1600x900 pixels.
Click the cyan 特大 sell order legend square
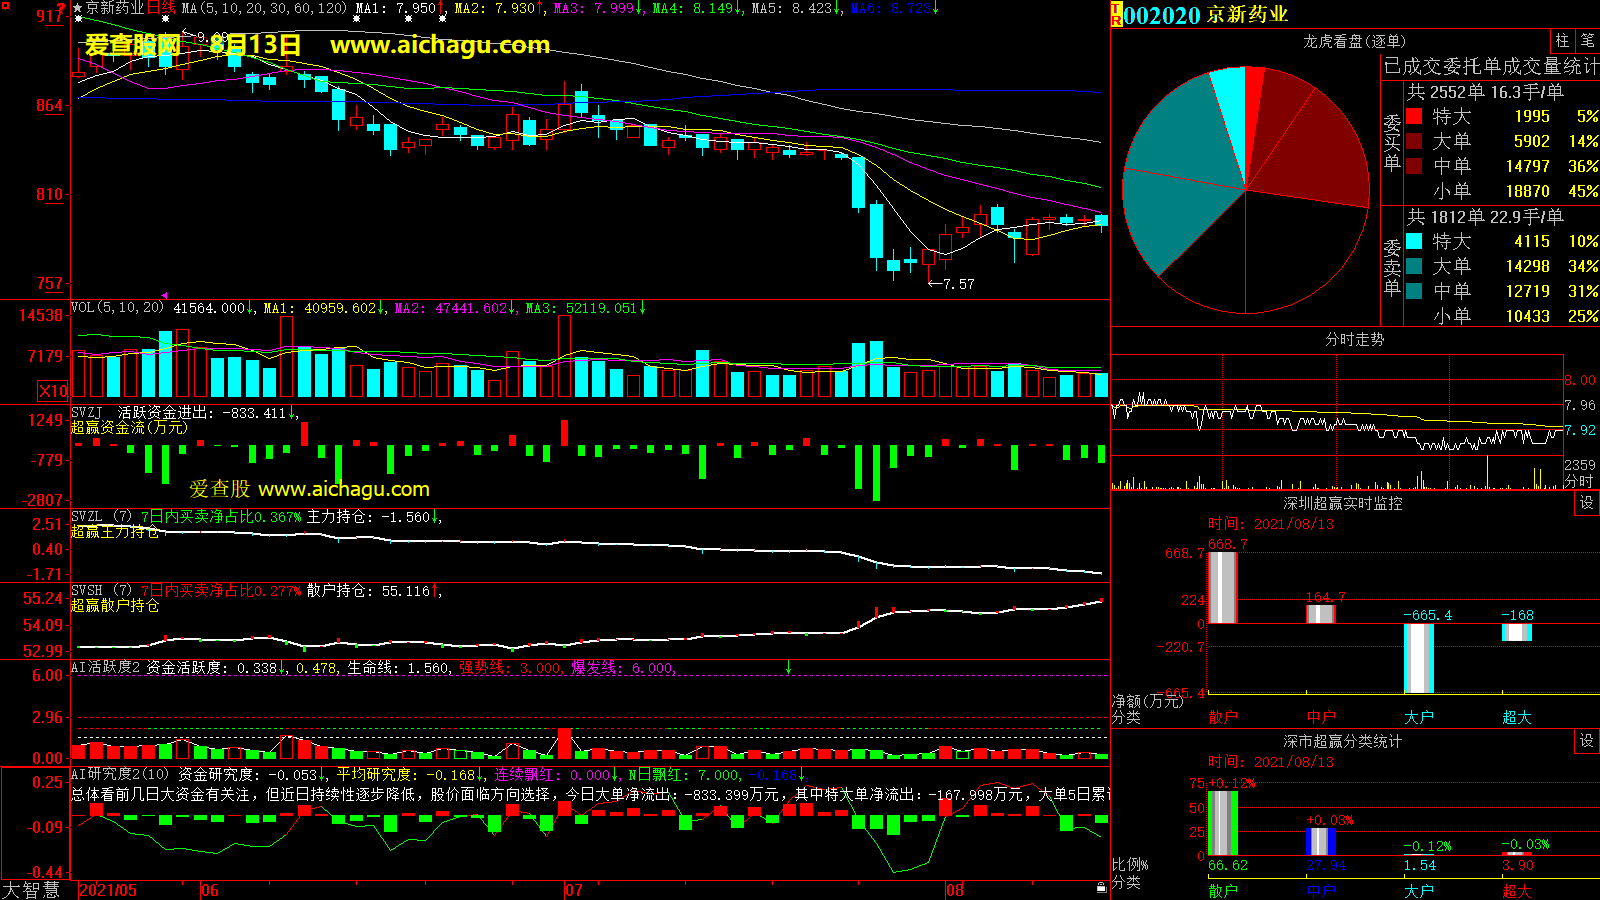click(x=1414, y=241)
